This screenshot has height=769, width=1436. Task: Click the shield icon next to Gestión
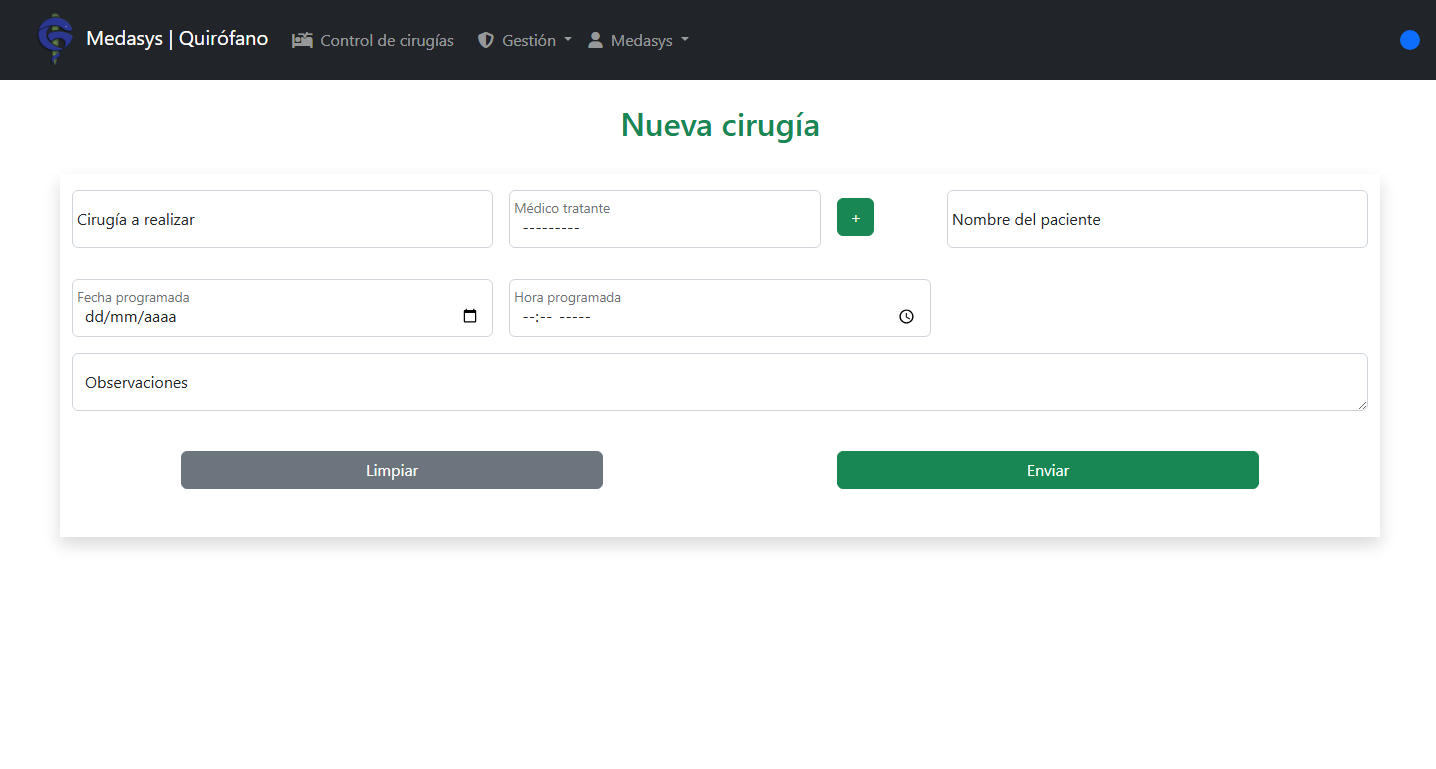[486, 40]
